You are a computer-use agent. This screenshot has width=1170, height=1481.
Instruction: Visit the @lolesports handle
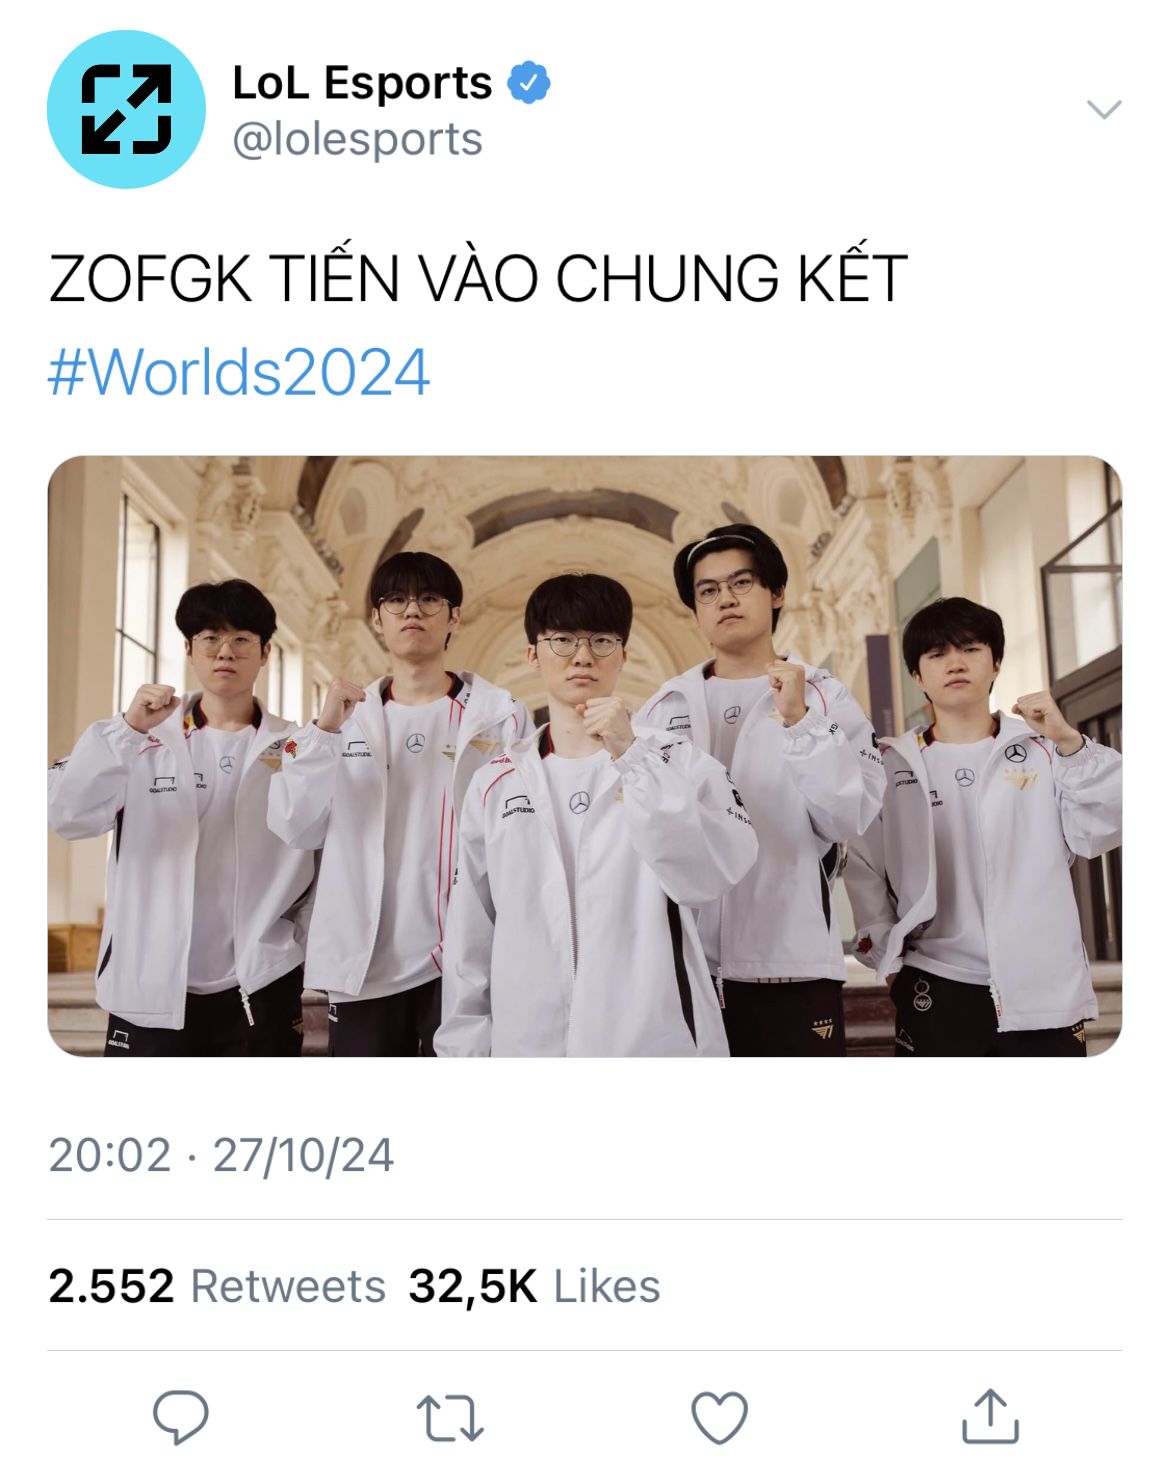click(x=357, y=139)
